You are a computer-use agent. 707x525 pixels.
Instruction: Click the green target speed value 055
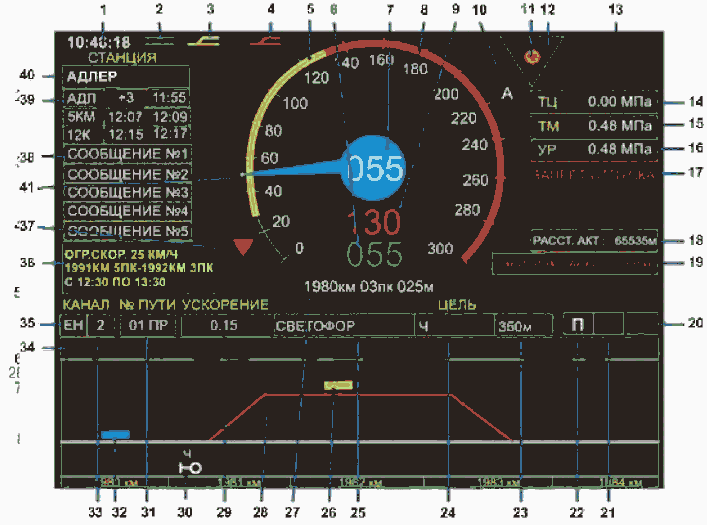pyautogui.click(x=374, y=254)
